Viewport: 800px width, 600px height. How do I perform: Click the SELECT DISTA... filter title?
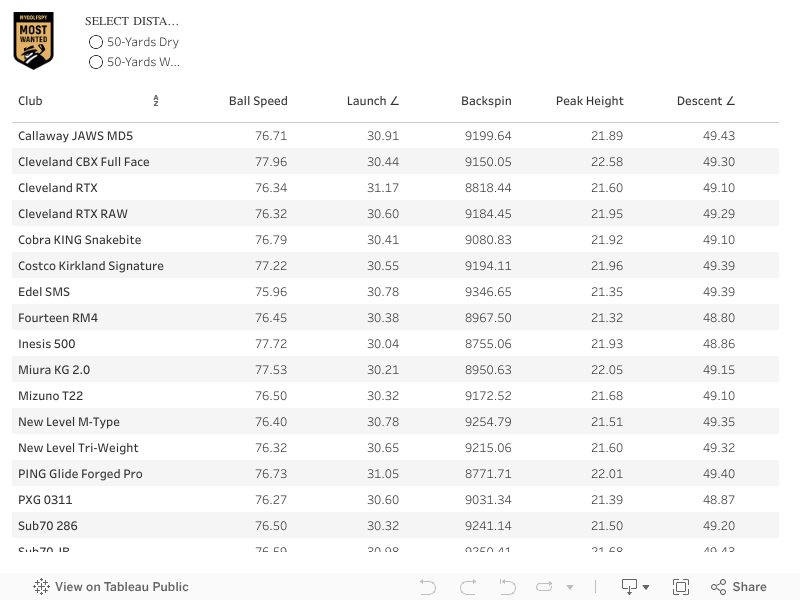(x=132, y=21)
